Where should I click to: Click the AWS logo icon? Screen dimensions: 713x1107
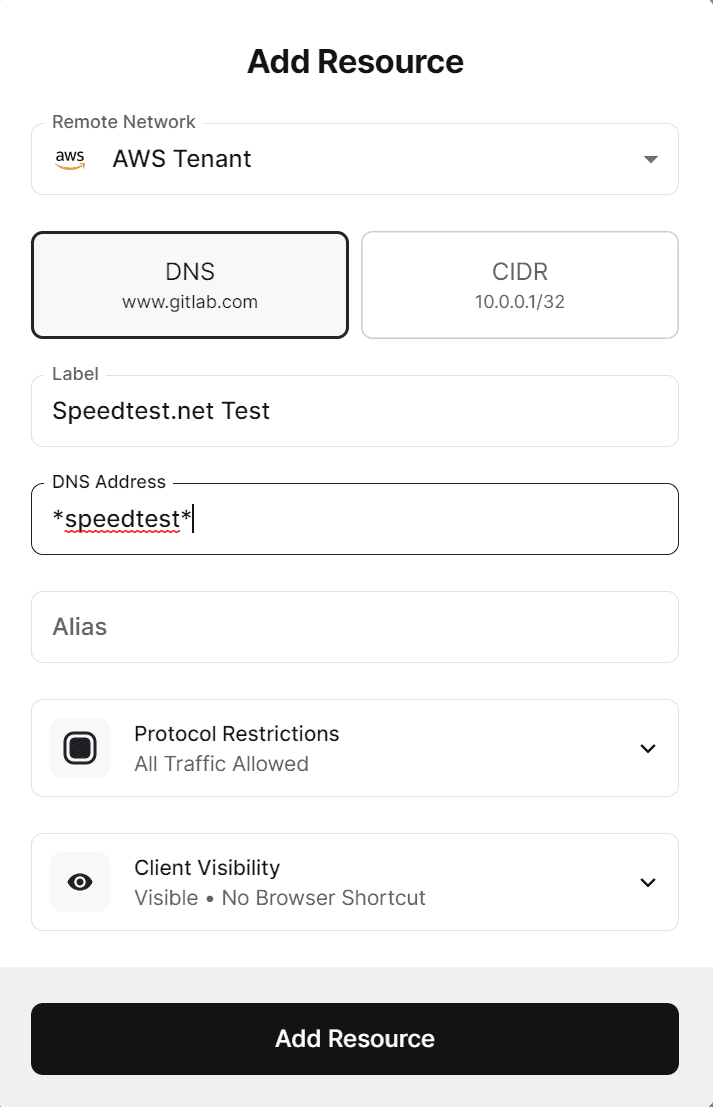coord(70,159)
